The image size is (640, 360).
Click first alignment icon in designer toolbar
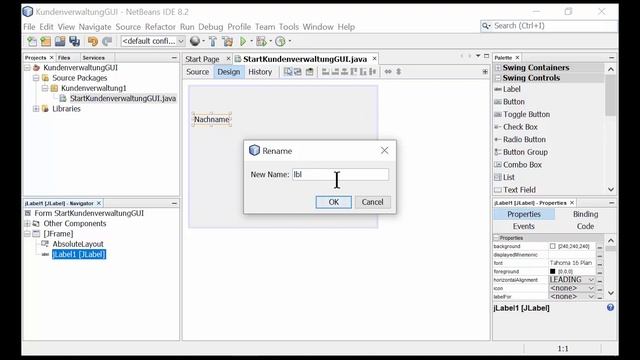coord(325,72)
